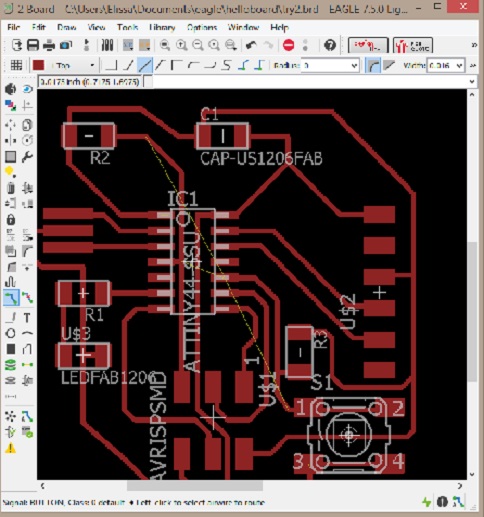
Task: Select the Miter tool
Action: pyautogui.click(x=27, y=251)
